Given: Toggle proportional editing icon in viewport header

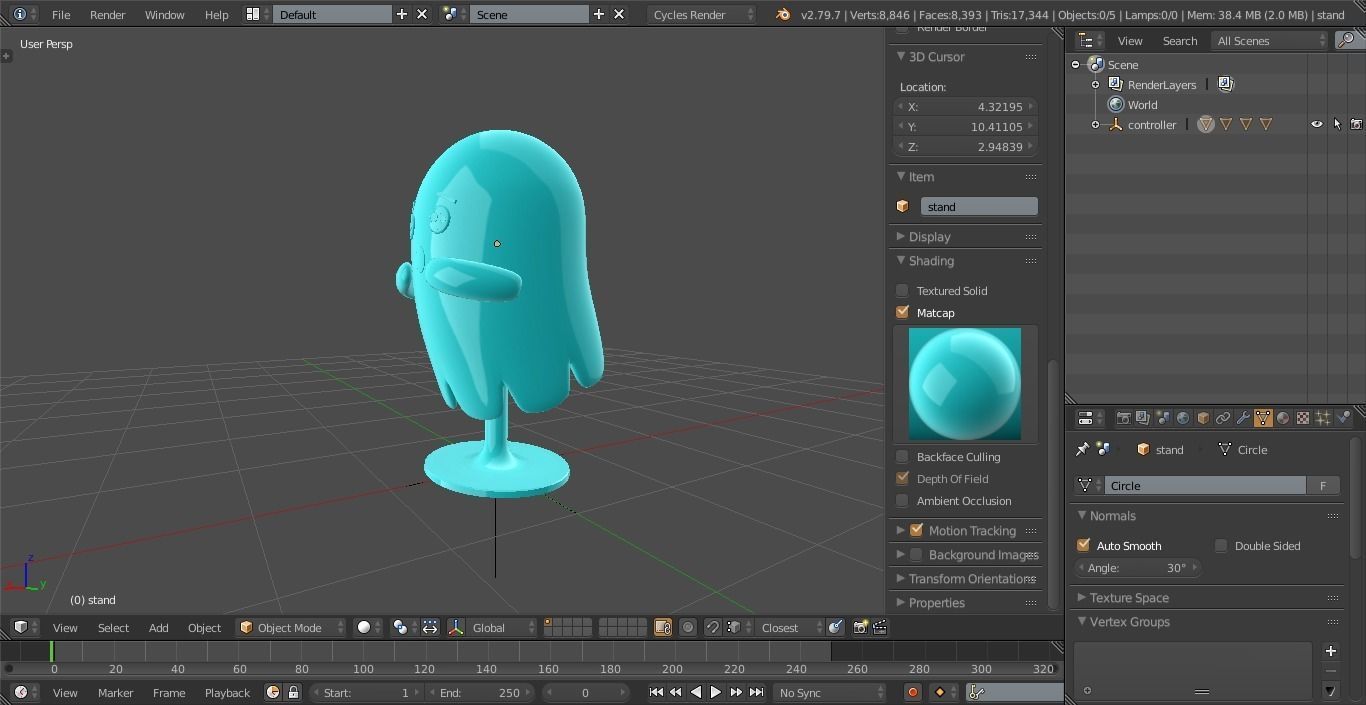Looking at the screenshot, I should 688,627.
